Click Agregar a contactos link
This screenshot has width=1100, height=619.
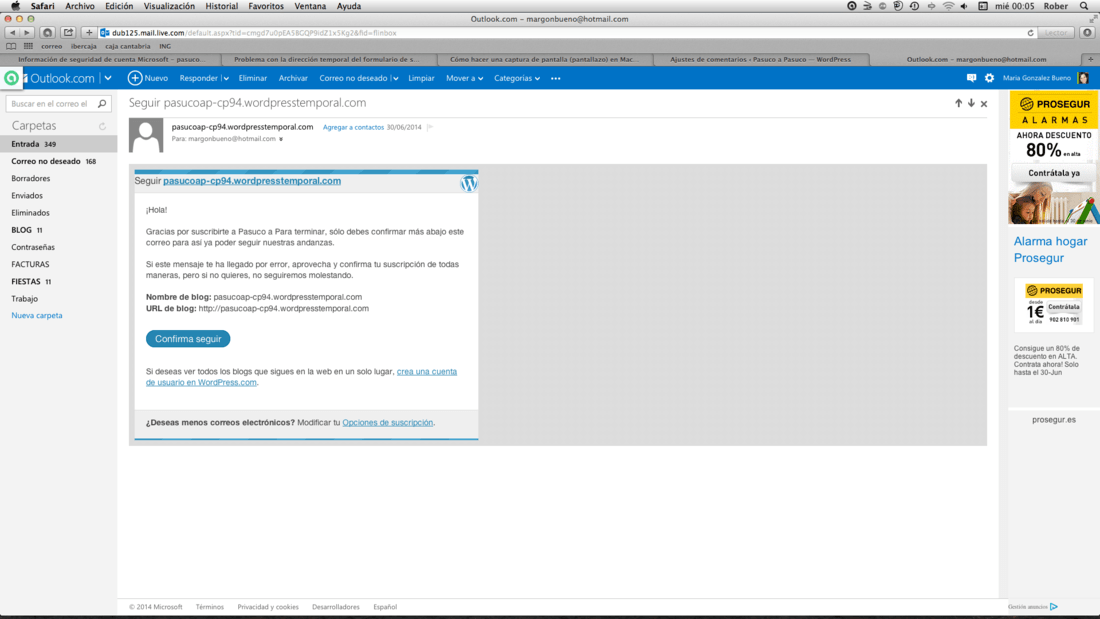pos(354,127)
